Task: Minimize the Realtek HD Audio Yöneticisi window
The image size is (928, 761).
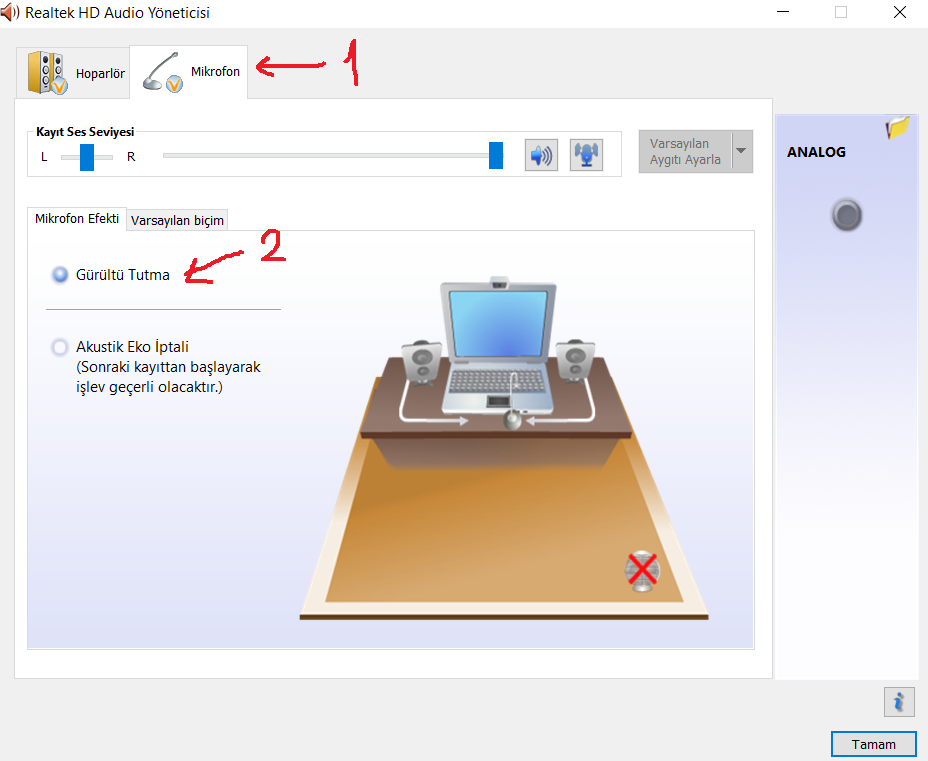Action: pos(783,12)
